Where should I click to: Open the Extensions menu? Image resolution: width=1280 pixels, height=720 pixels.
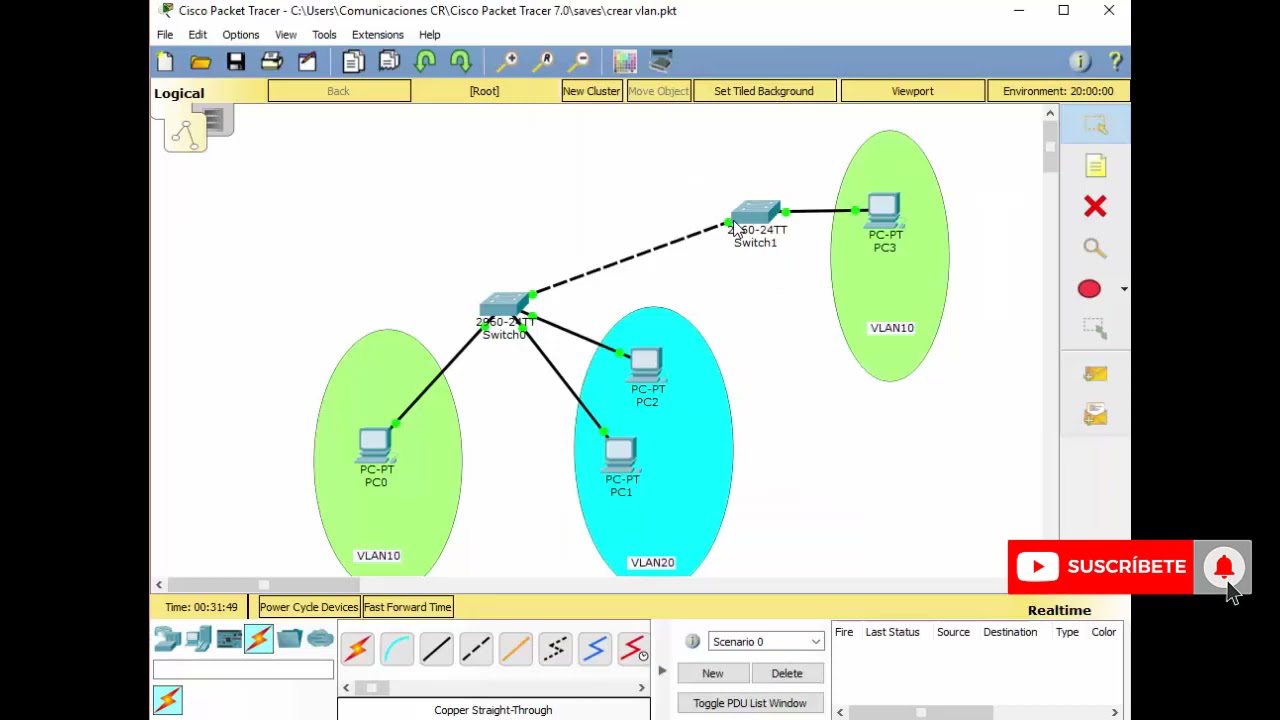point(378,35)
